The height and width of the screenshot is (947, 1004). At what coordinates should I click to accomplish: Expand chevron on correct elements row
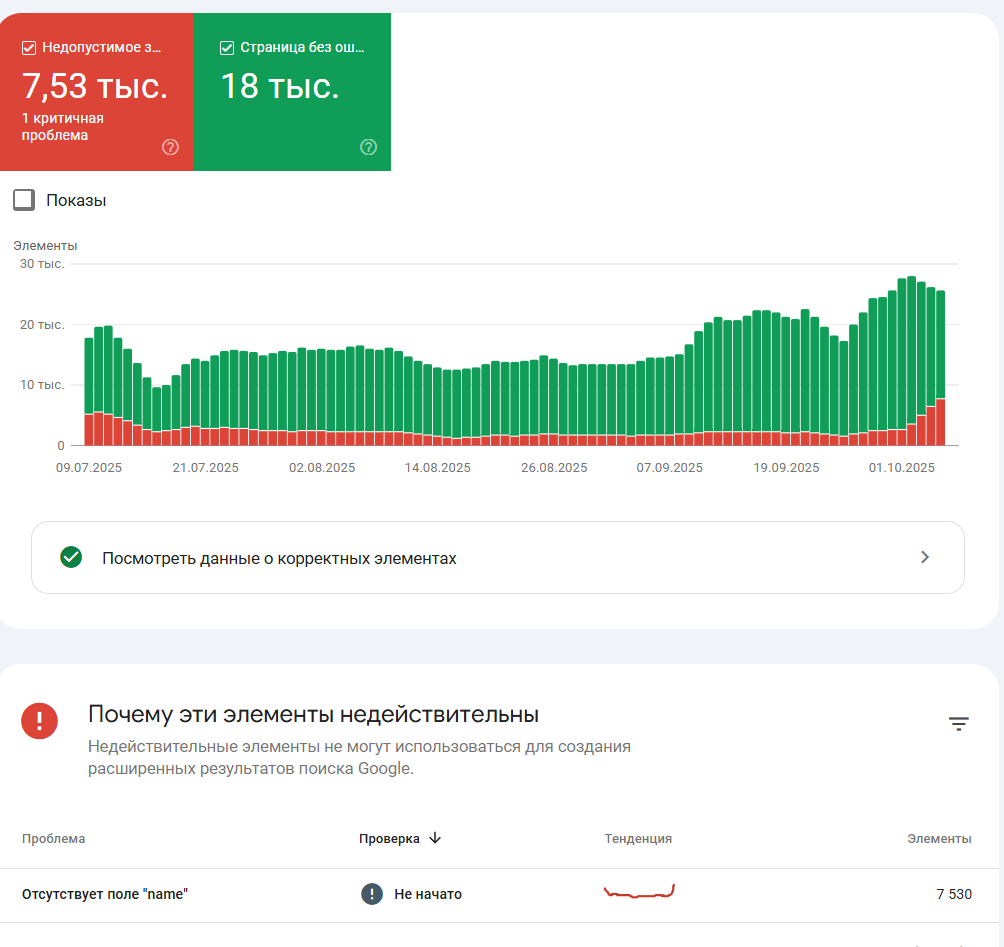(925, 557)
